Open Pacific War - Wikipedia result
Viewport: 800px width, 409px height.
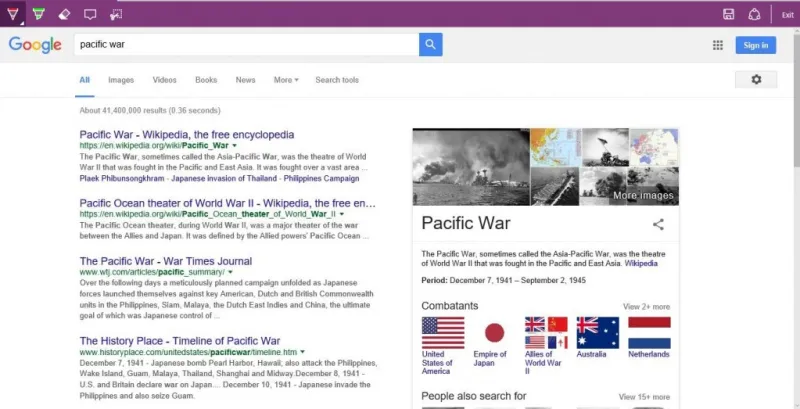[x=187, y=135]
